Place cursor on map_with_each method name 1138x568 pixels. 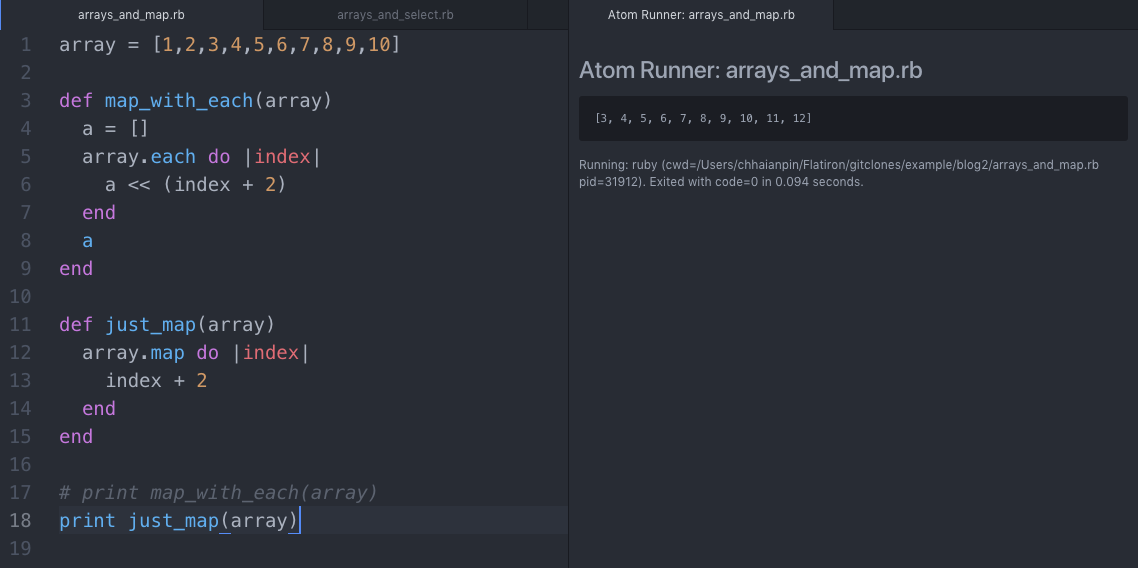coord(179,101)
